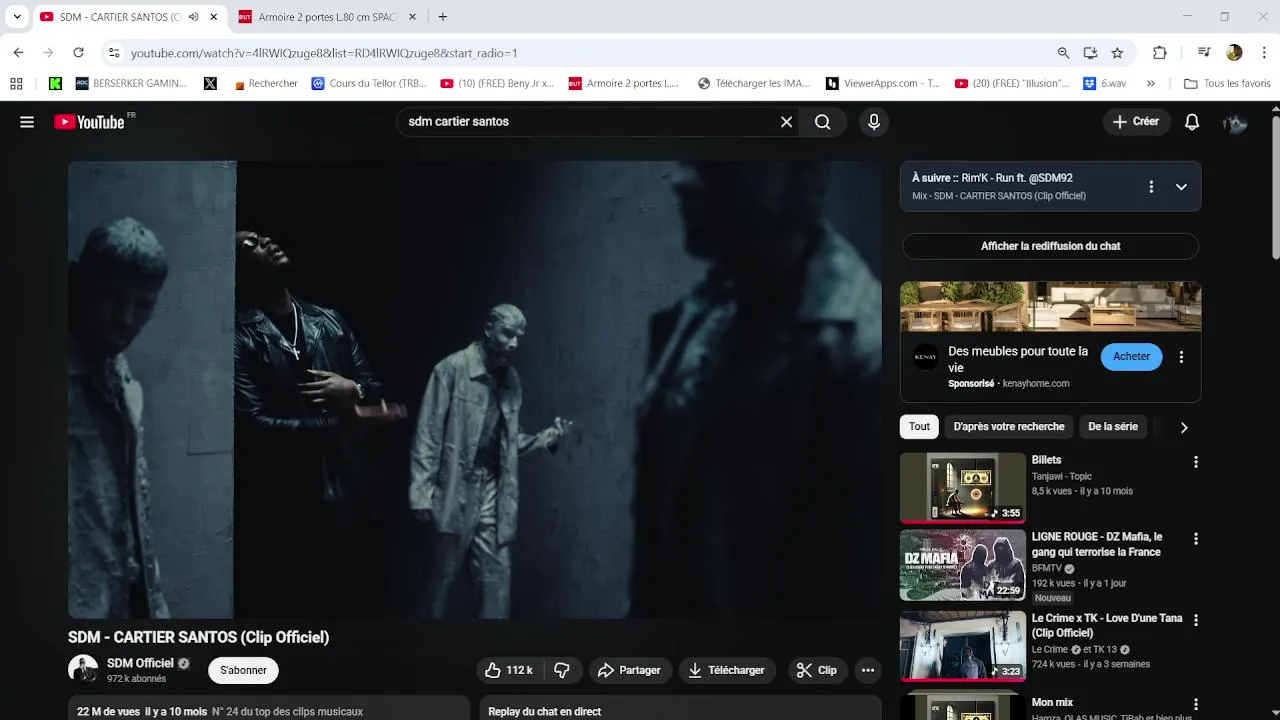Create a clip with the Clip button
Screen dimensions: 1280x720
click(x=817, y=670)
